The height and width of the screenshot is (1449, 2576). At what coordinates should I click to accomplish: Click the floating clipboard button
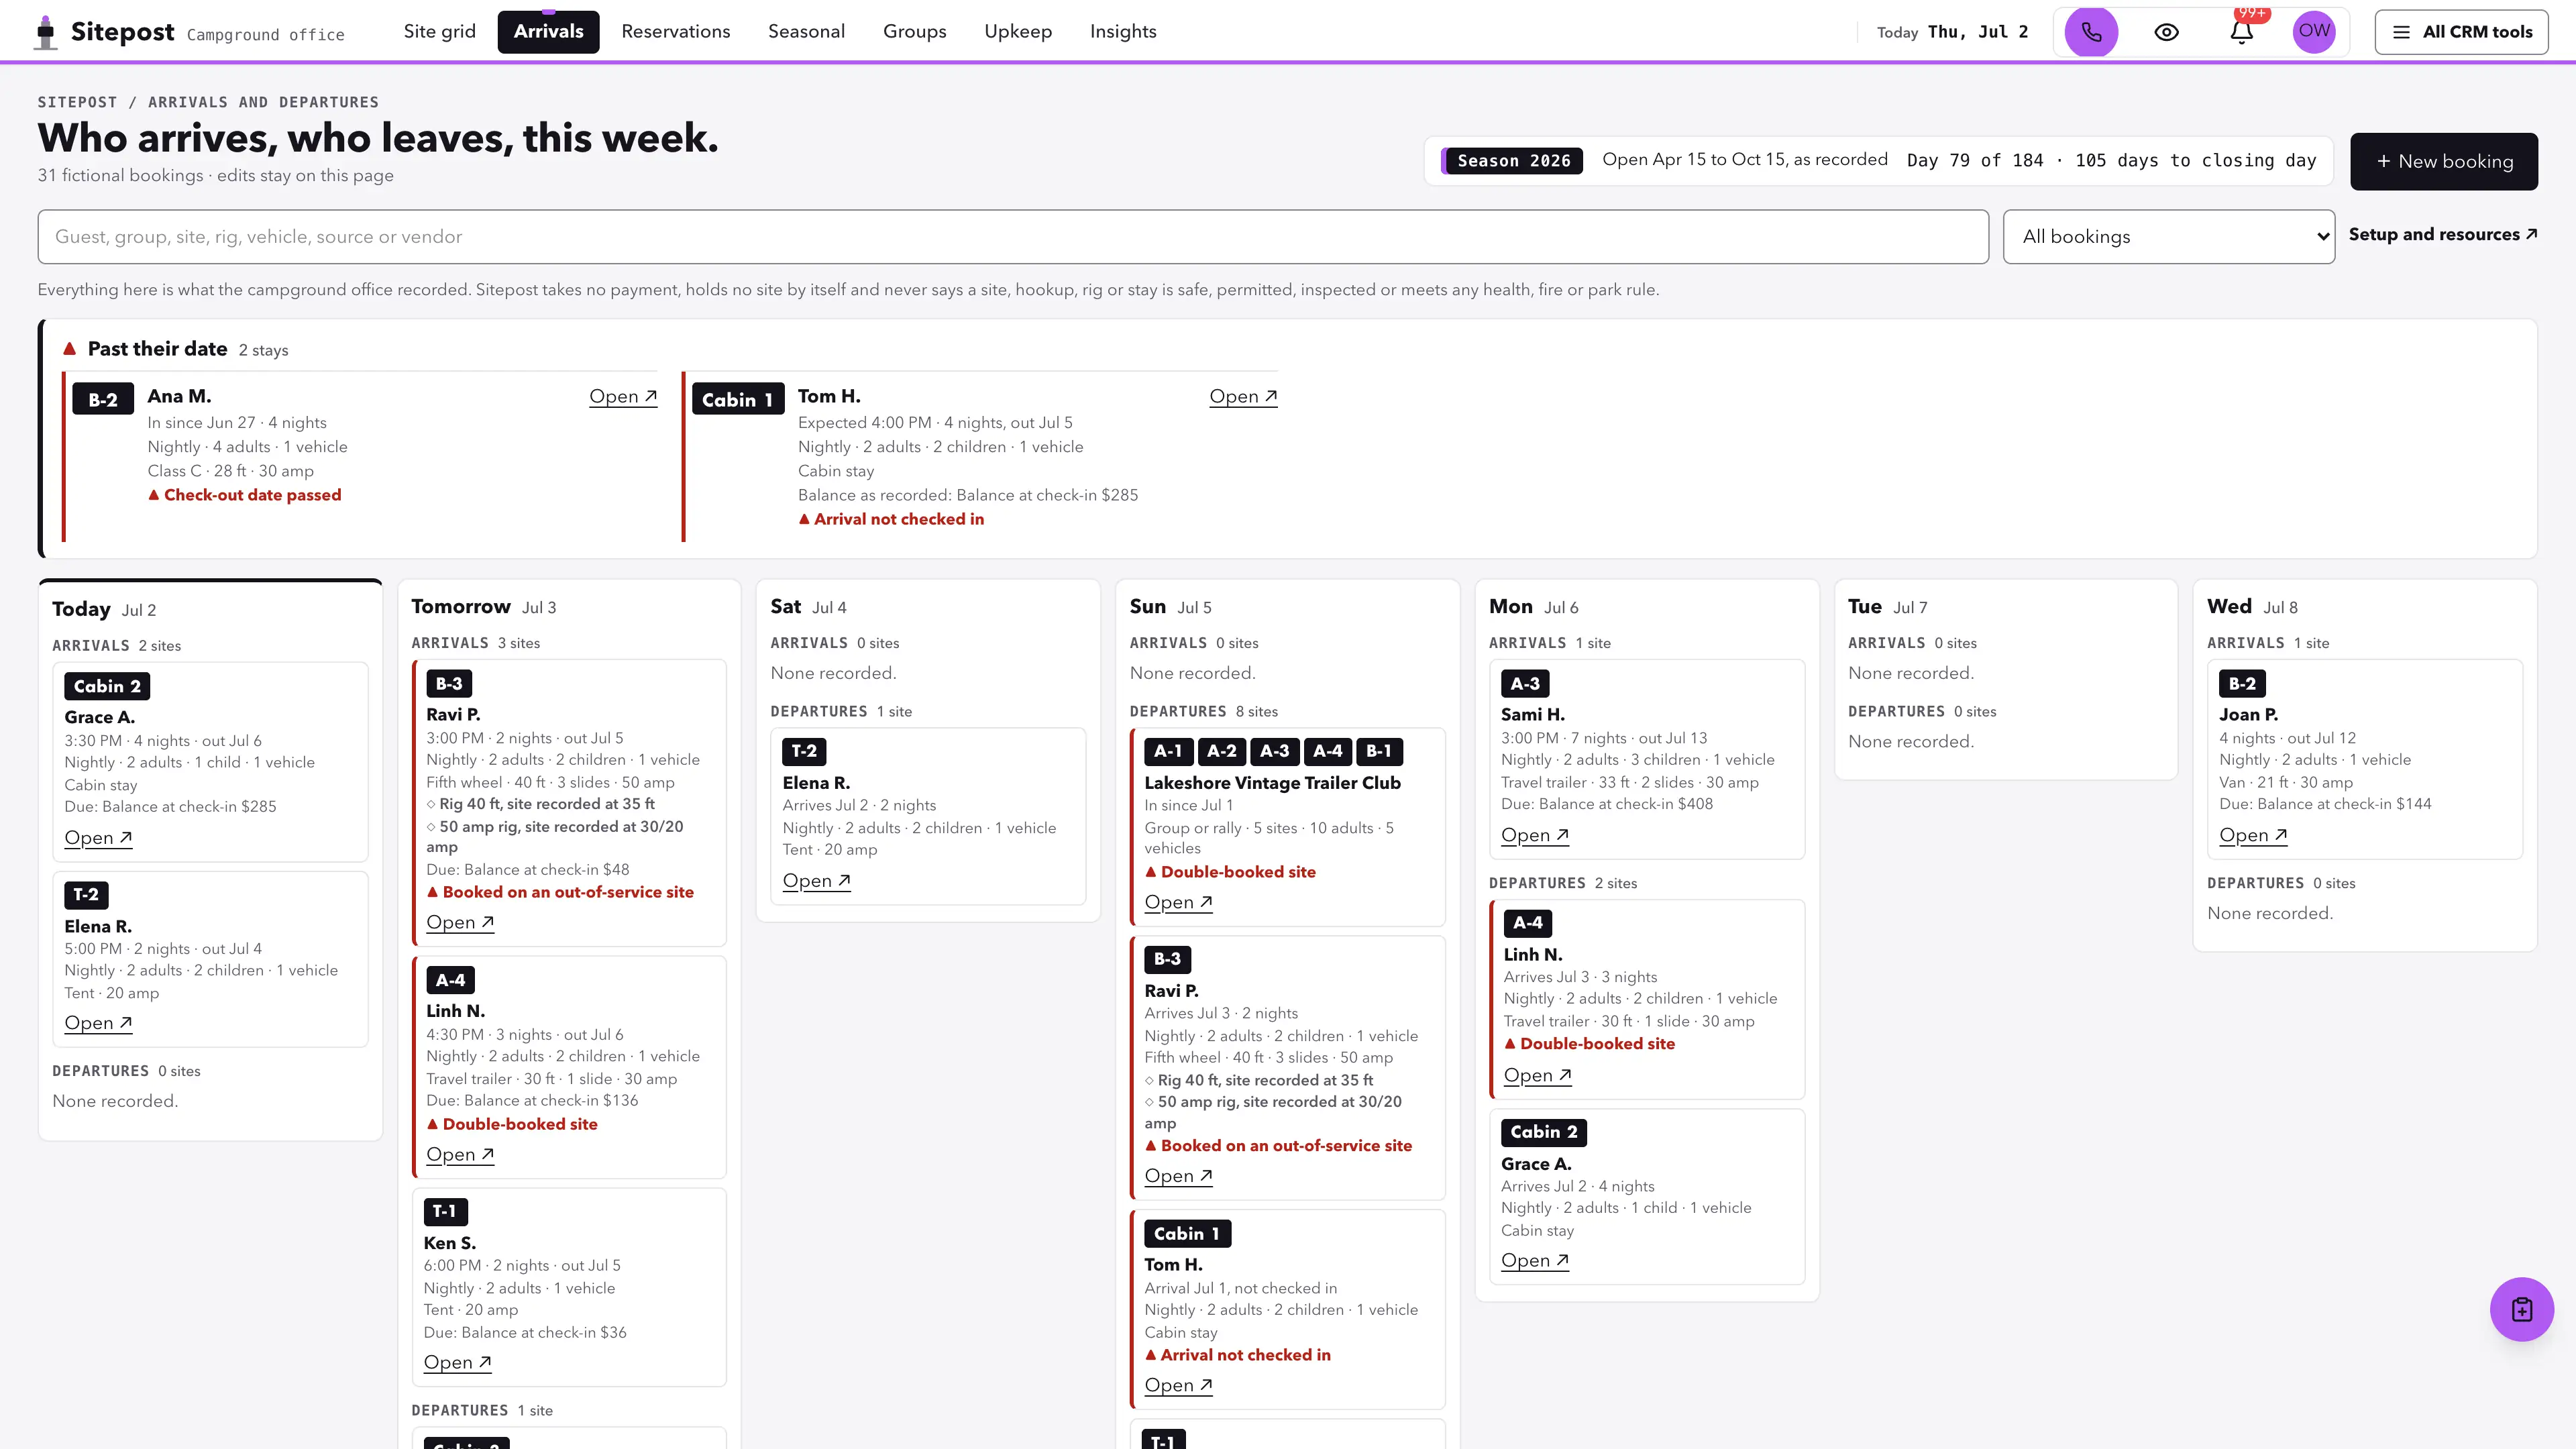pos(2521,1309)
